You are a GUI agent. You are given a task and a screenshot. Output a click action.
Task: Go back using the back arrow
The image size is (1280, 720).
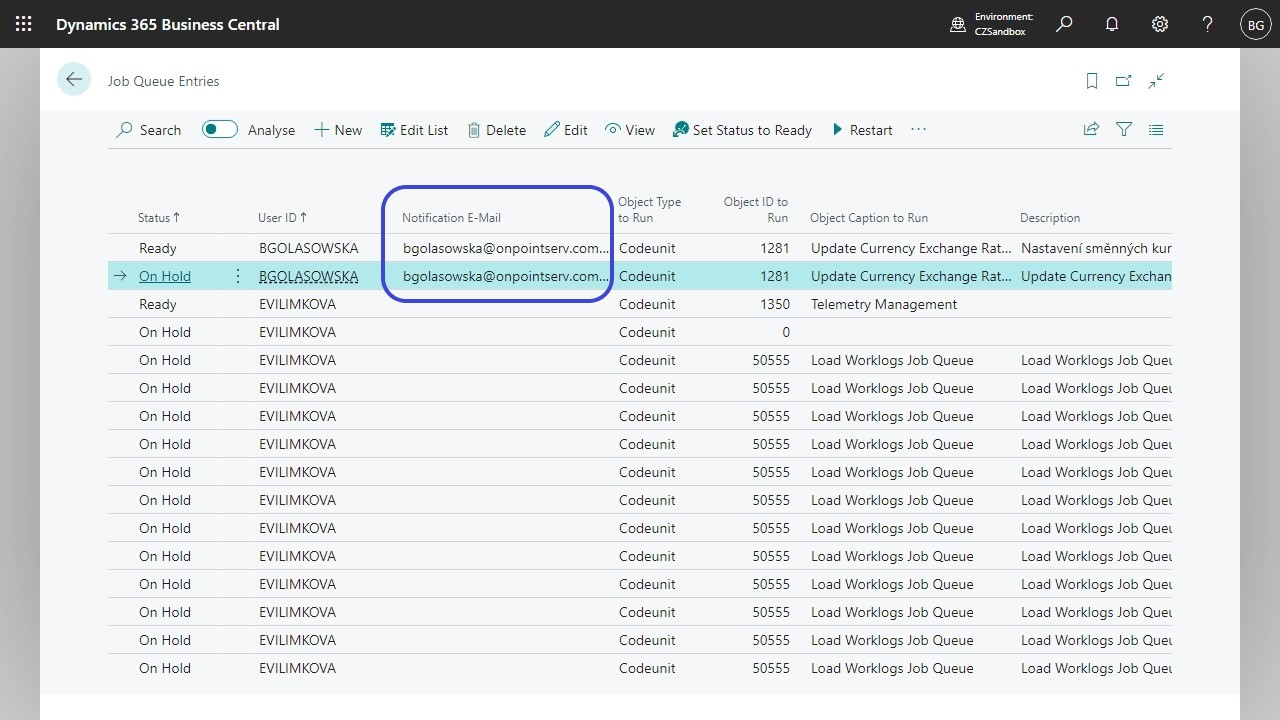point(74,80)
